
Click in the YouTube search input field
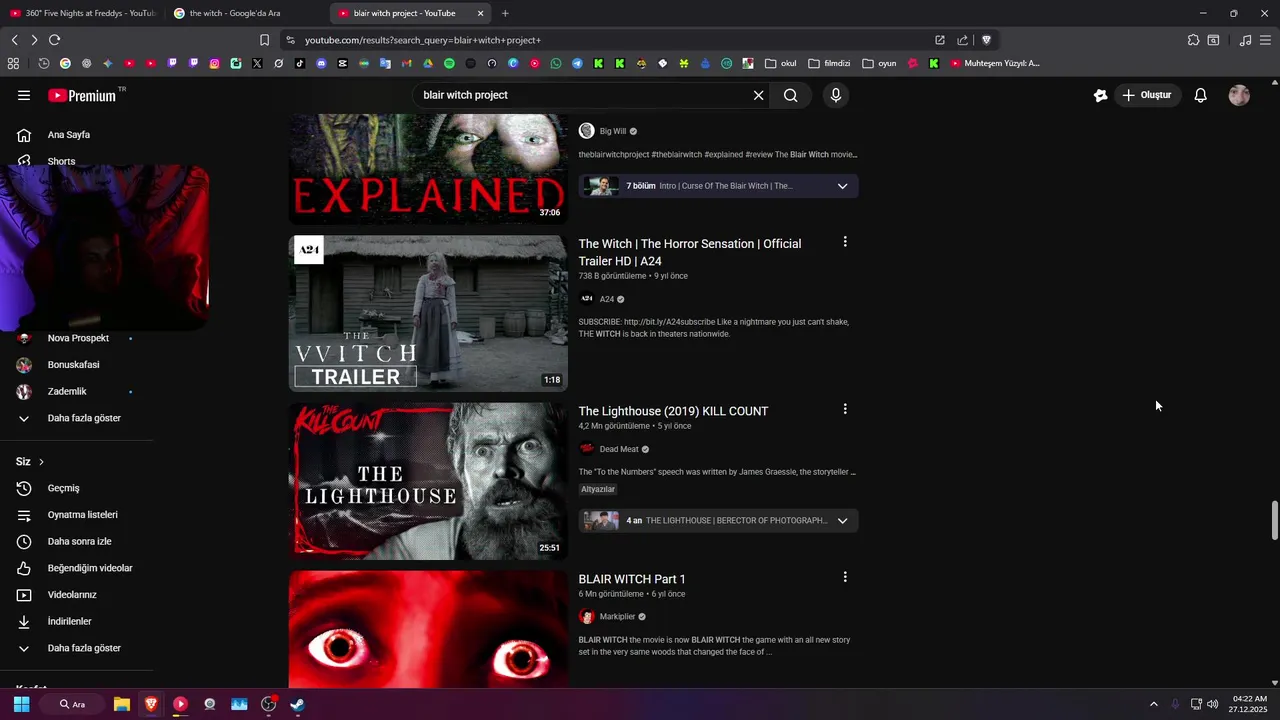[x=583, y=95]
